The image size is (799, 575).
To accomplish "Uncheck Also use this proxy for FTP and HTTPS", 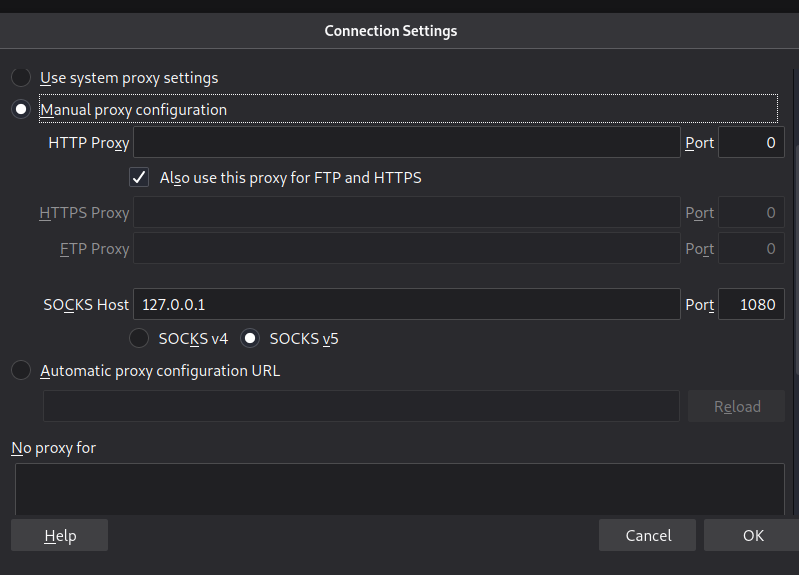I will 140,178.
